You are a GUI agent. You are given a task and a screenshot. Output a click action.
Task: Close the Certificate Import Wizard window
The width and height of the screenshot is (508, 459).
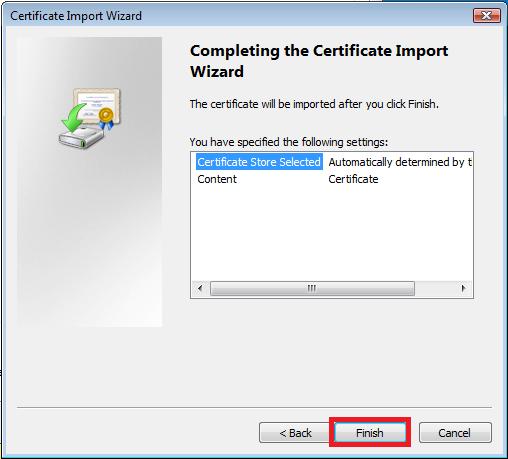click(487, 16)
